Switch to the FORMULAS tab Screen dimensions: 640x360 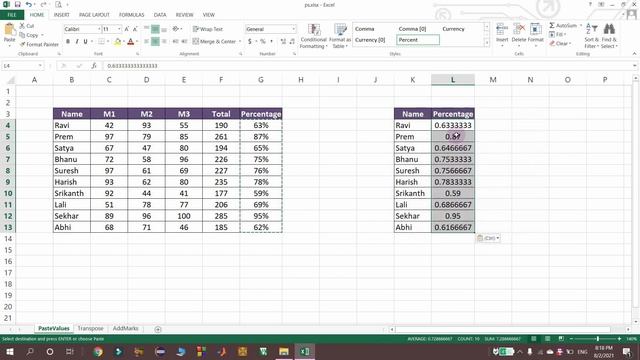131,15
